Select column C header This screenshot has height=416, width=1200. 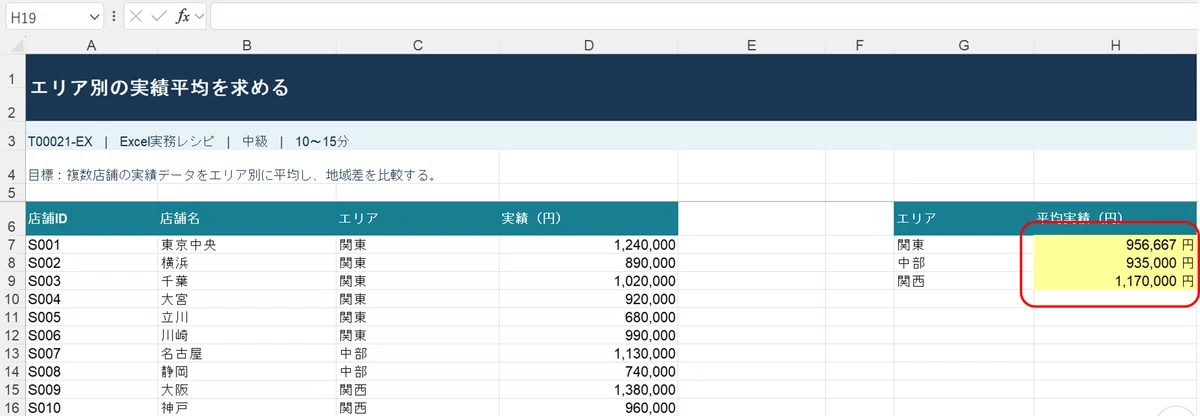click(x=417, y=45)
